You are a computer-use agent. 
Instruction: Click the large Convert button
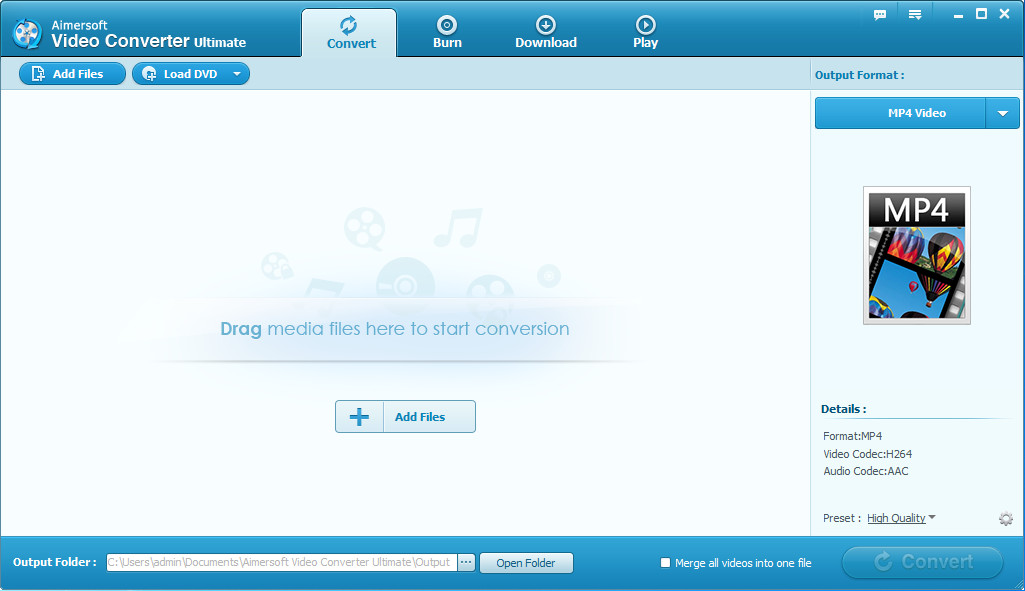click(922, 562)
